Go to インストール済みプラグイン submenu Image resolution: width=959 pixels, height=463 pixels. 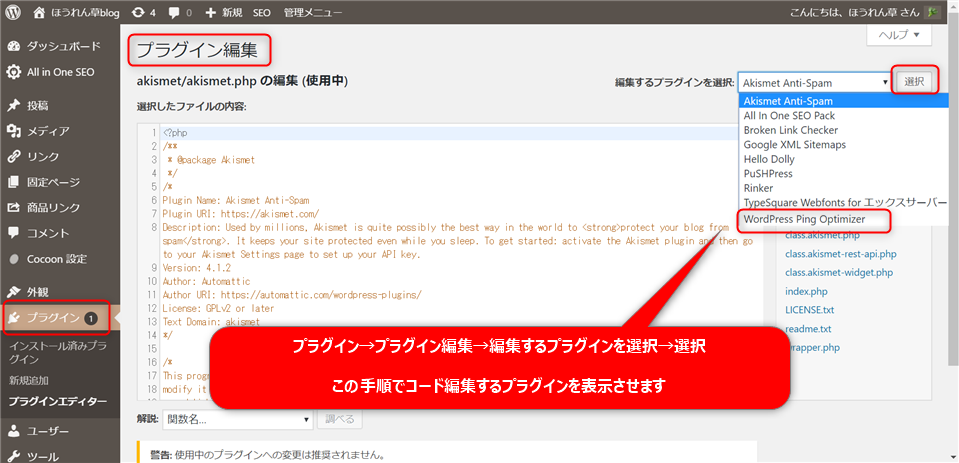pos(58,352)
